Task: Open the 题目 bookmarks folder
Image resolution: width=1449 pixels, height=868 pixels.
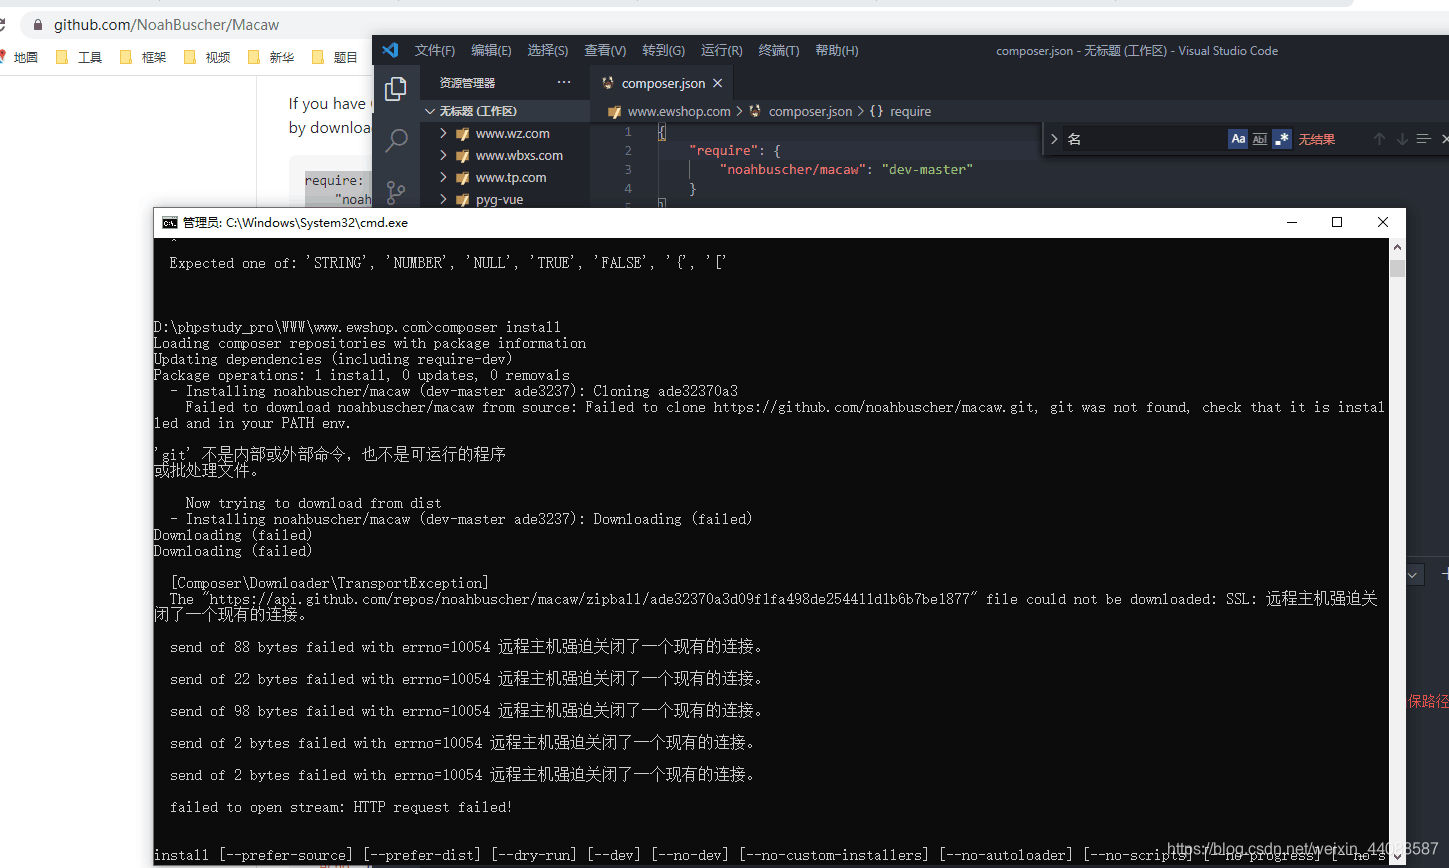Action: point(335,57)
